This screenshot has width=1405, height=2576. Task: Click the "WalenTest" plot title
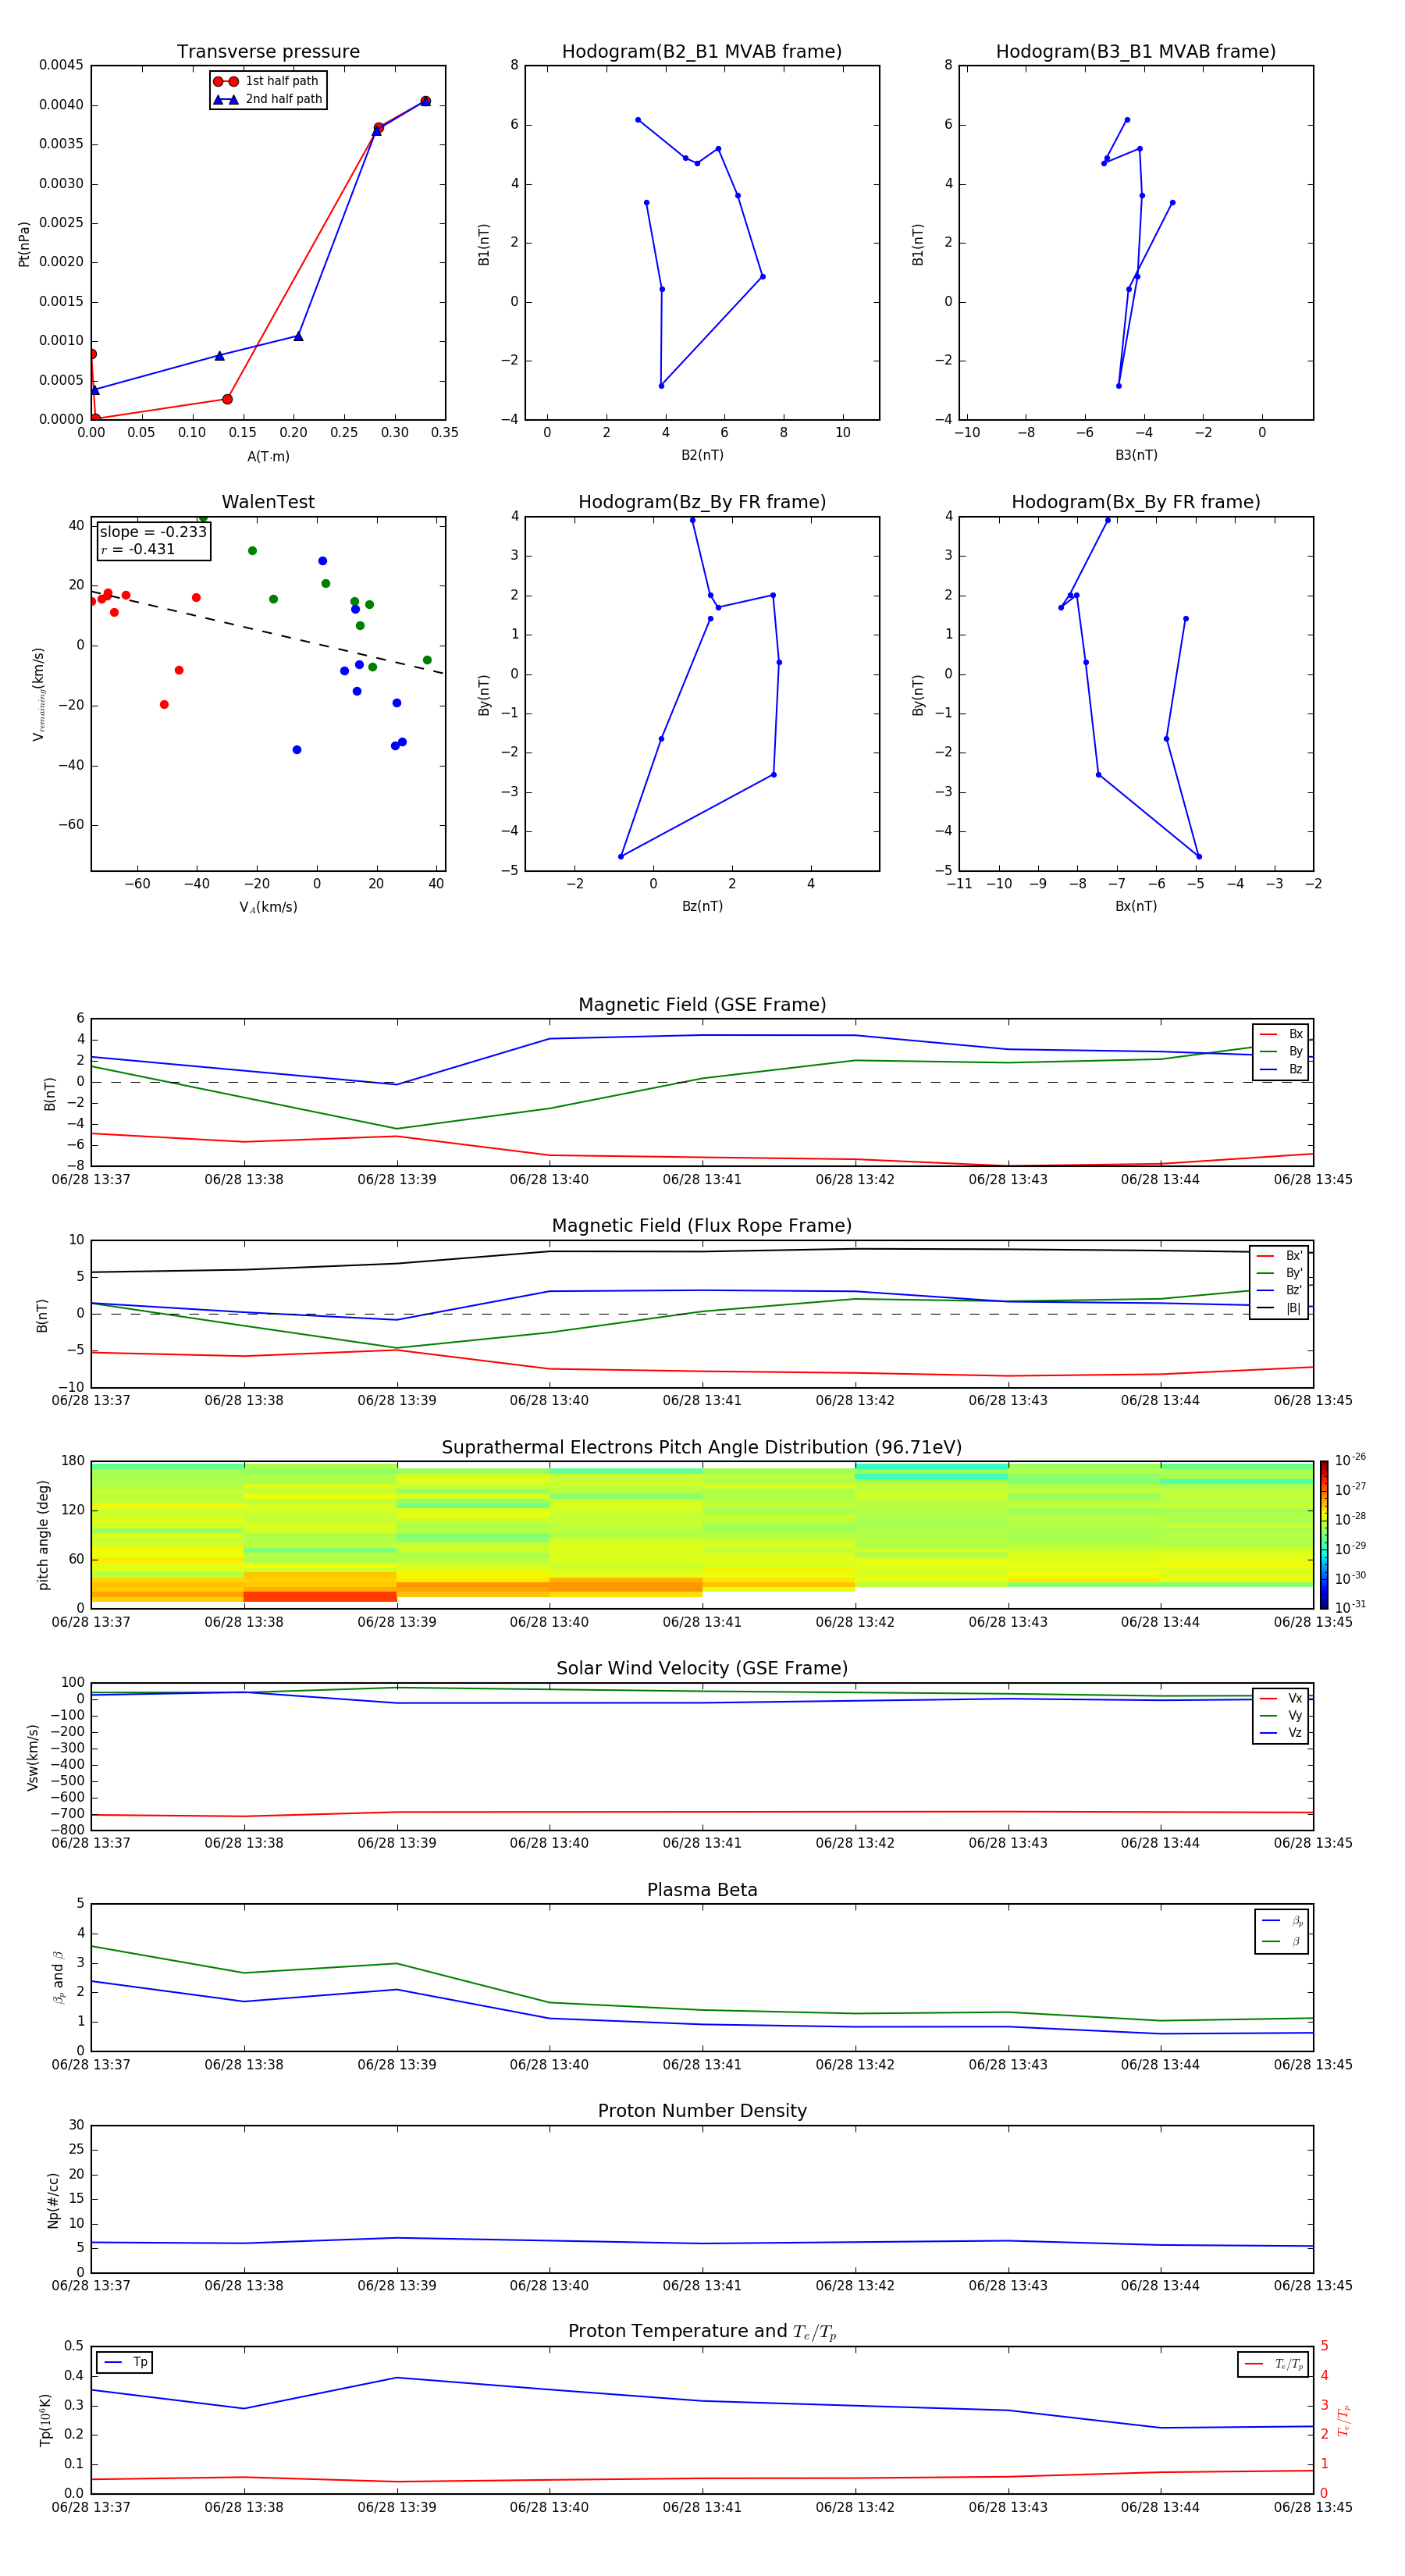click(268, 502)
